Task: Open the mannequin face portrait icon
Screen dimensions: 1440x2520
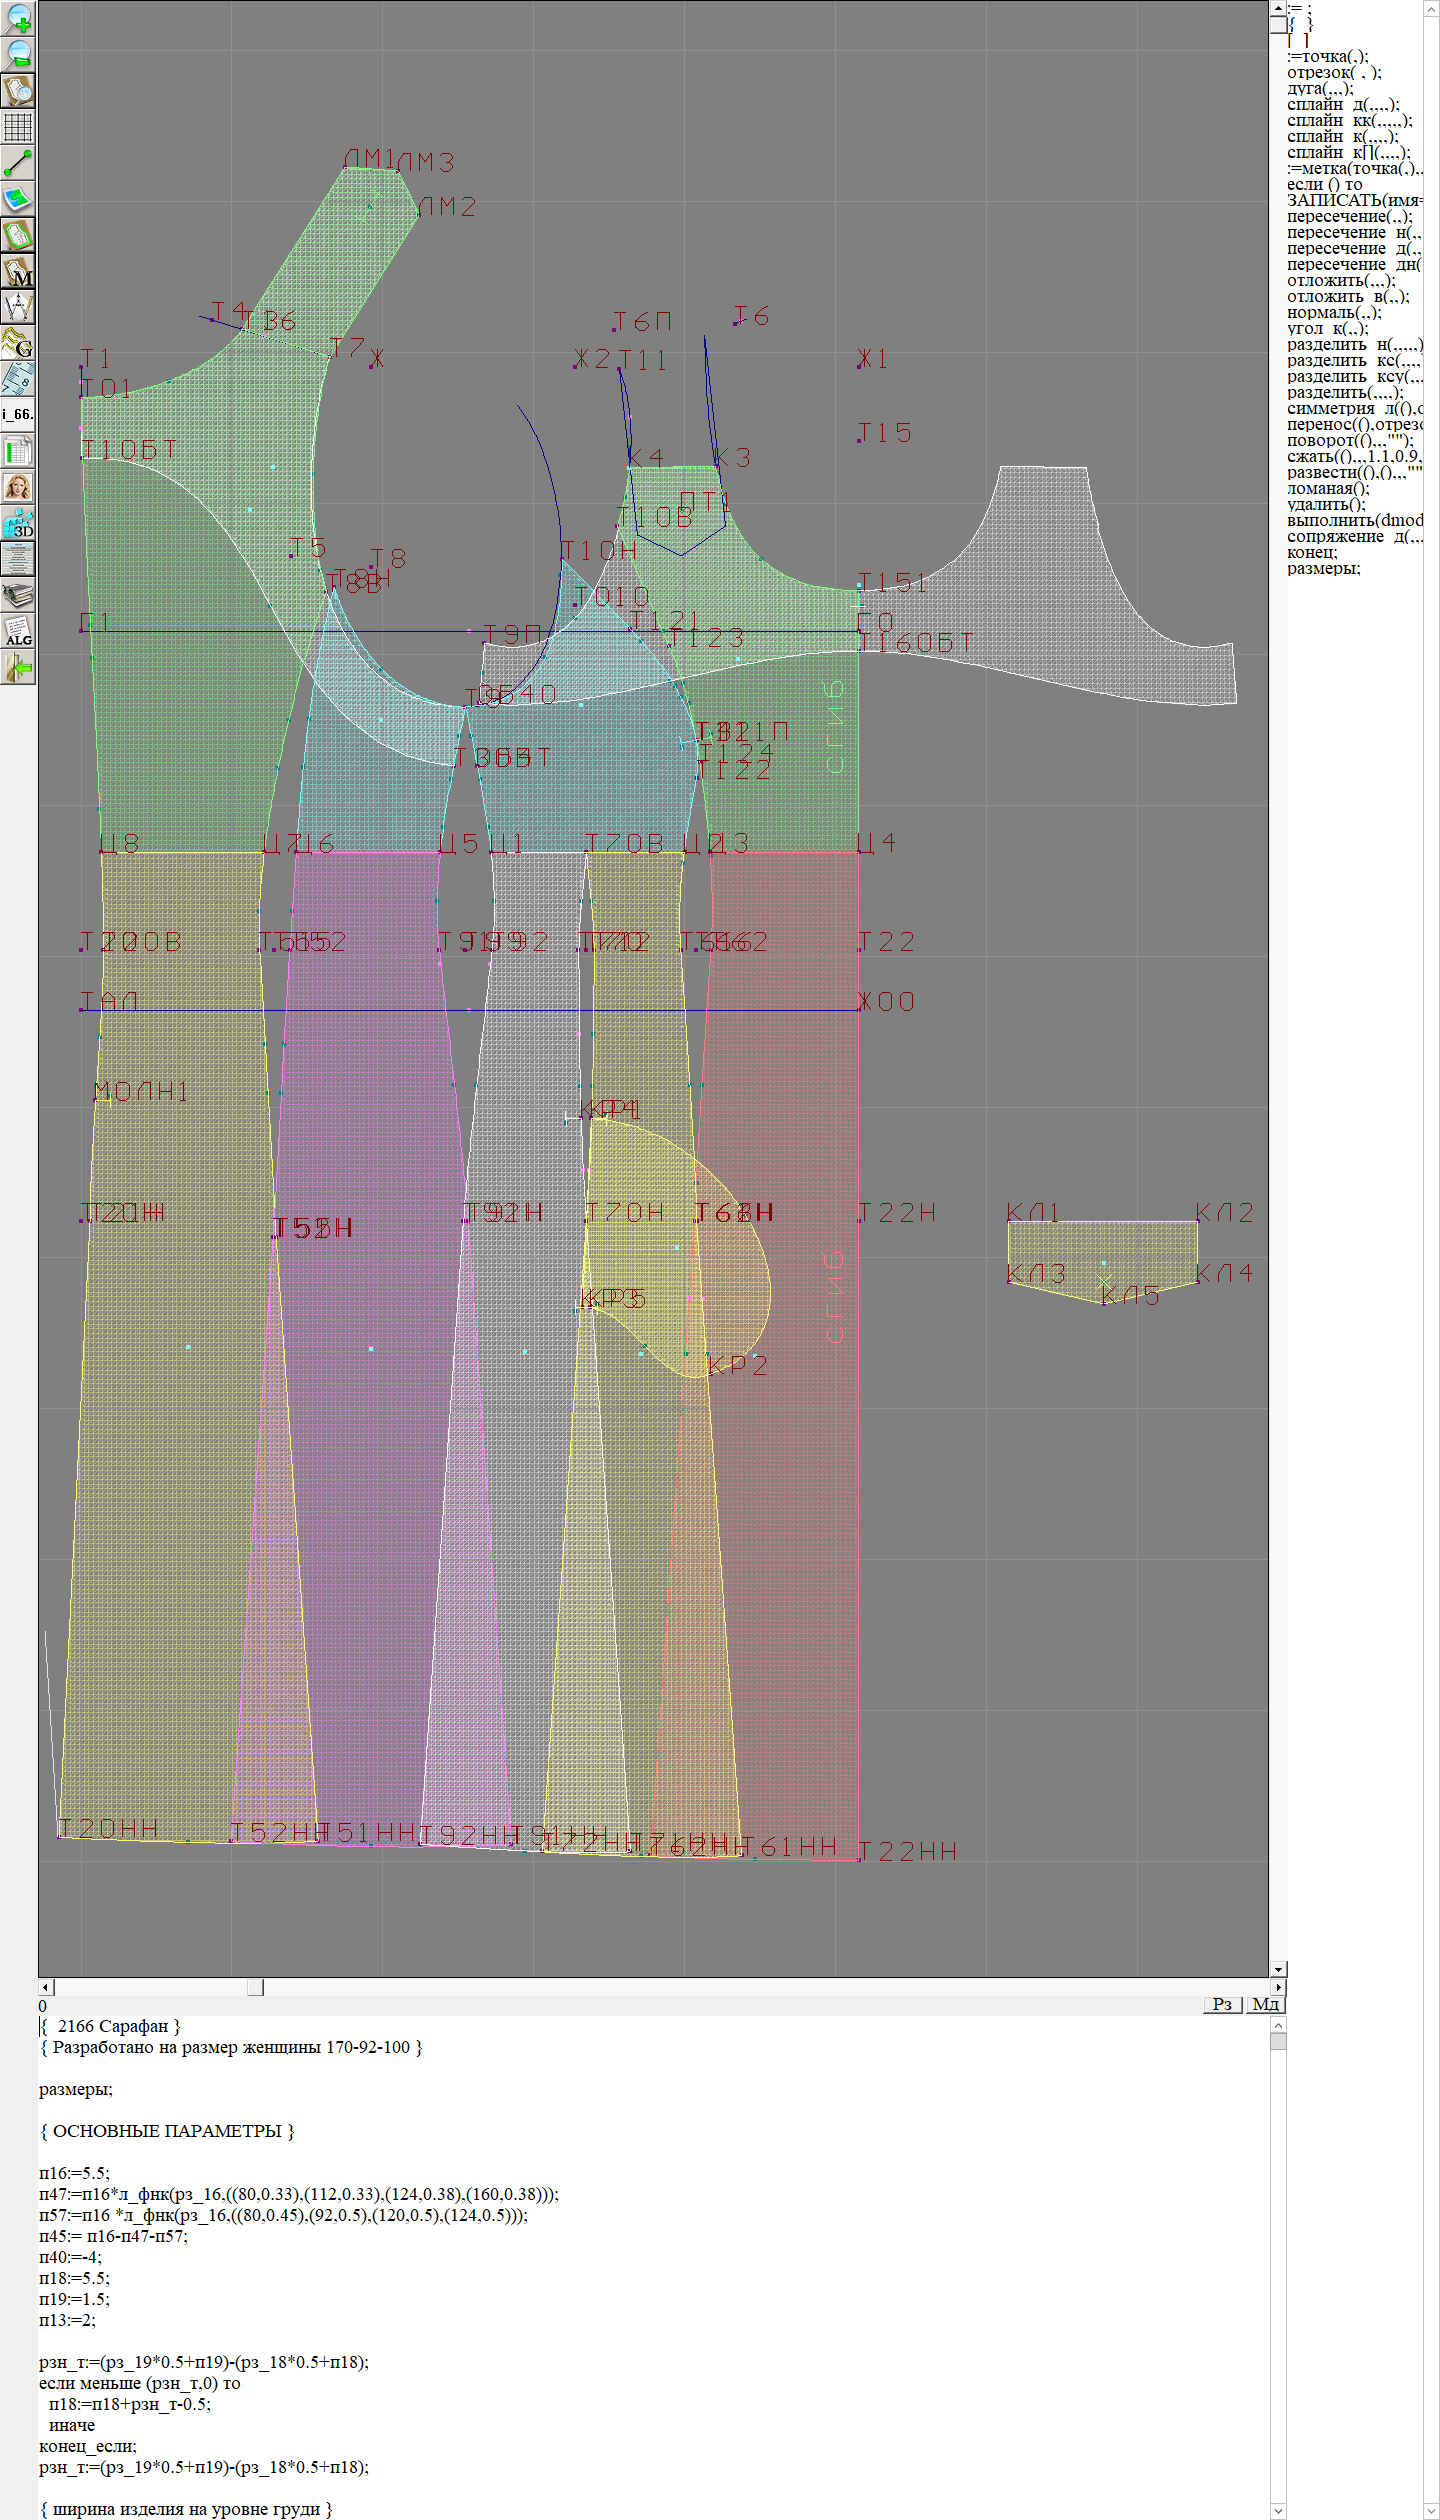Action: [18, 487]
